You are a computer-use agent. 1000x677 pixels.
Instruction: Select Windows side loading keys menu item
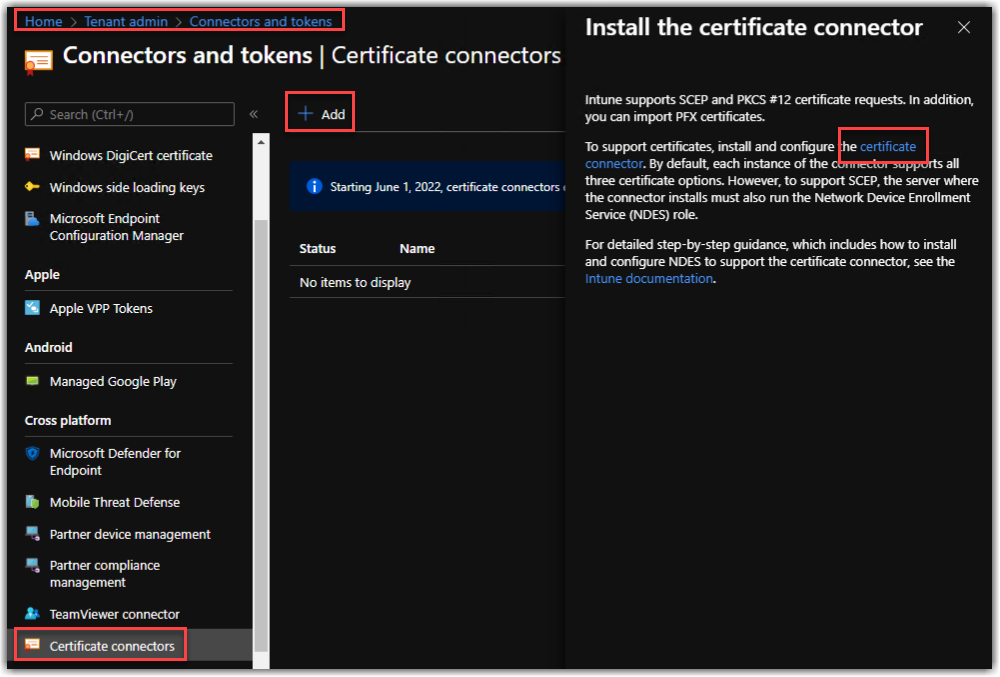tap(128, 187)
